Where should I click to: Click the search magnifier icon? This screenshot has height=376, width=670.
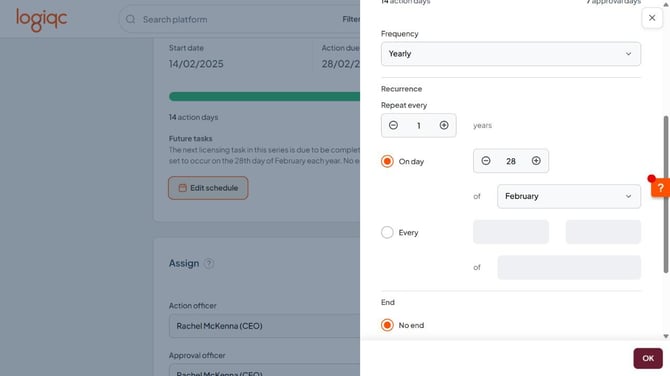131,20
